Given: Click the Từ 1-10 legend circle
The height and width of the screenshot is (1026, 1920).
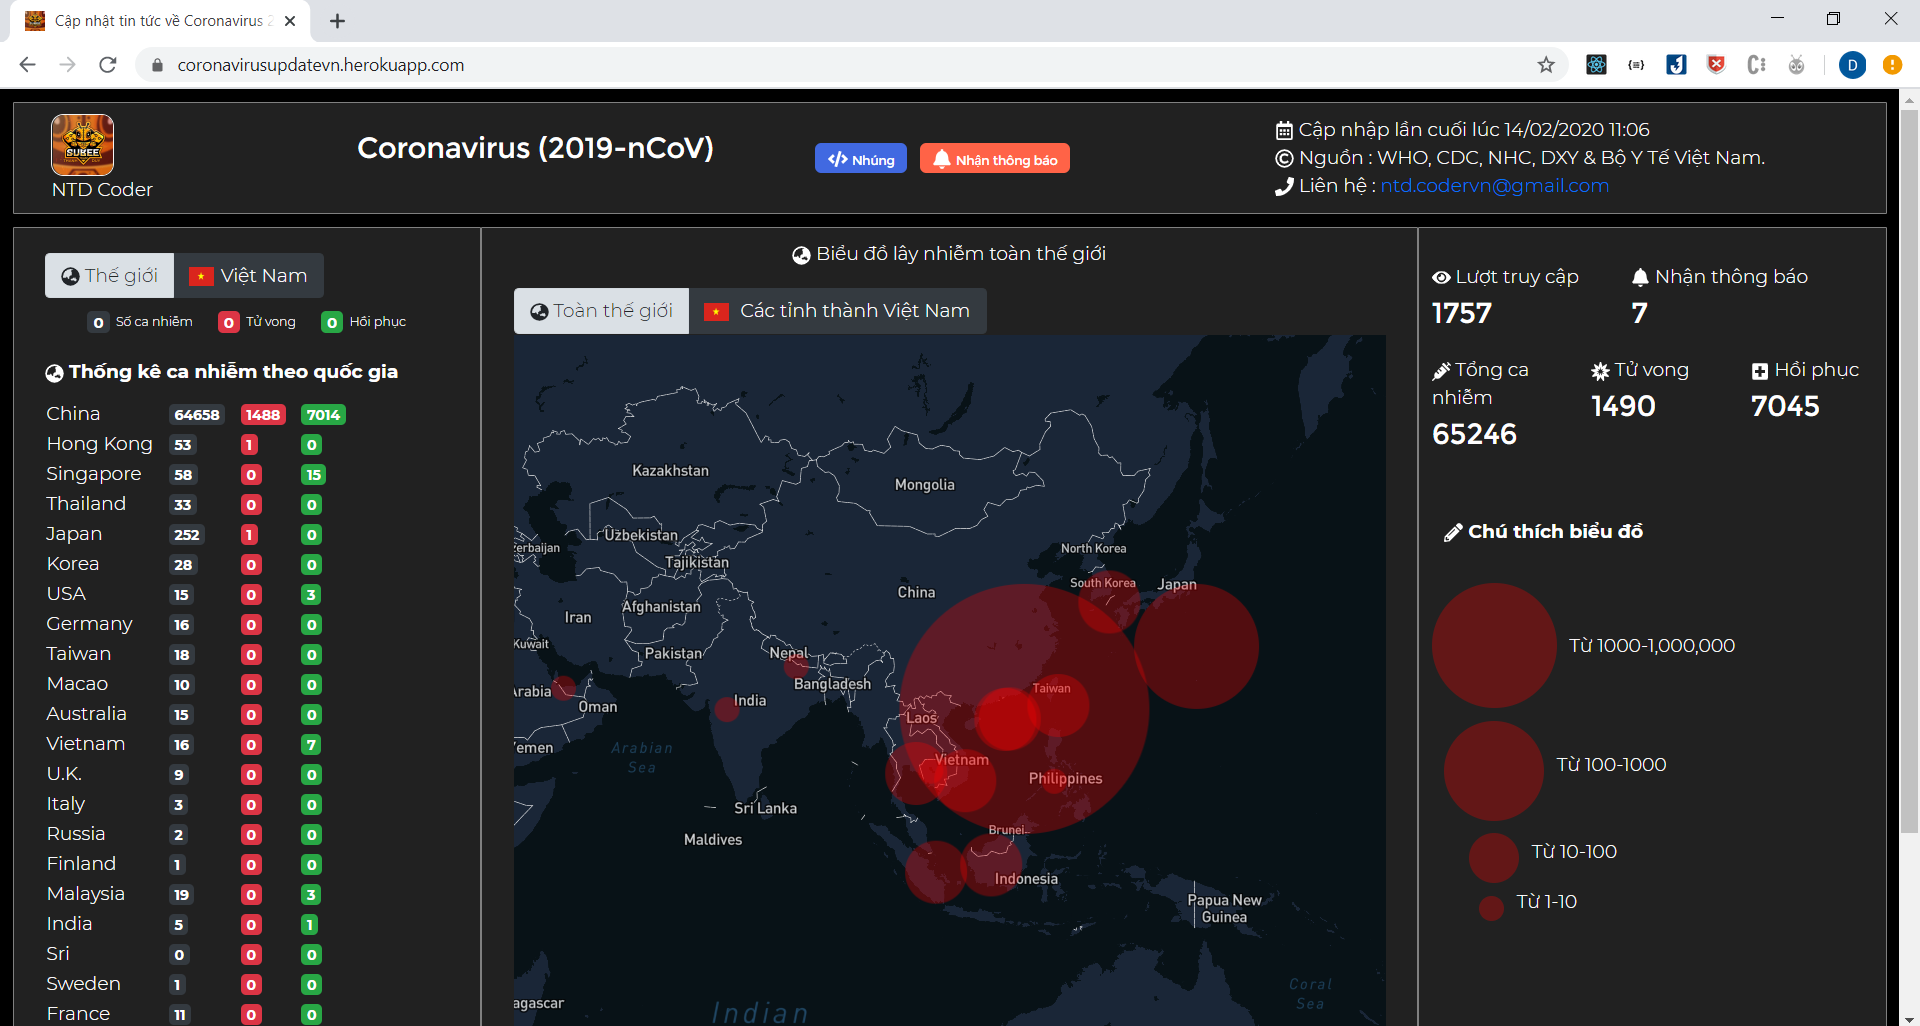Looking at the screenshot, I should pos(1491,908).
